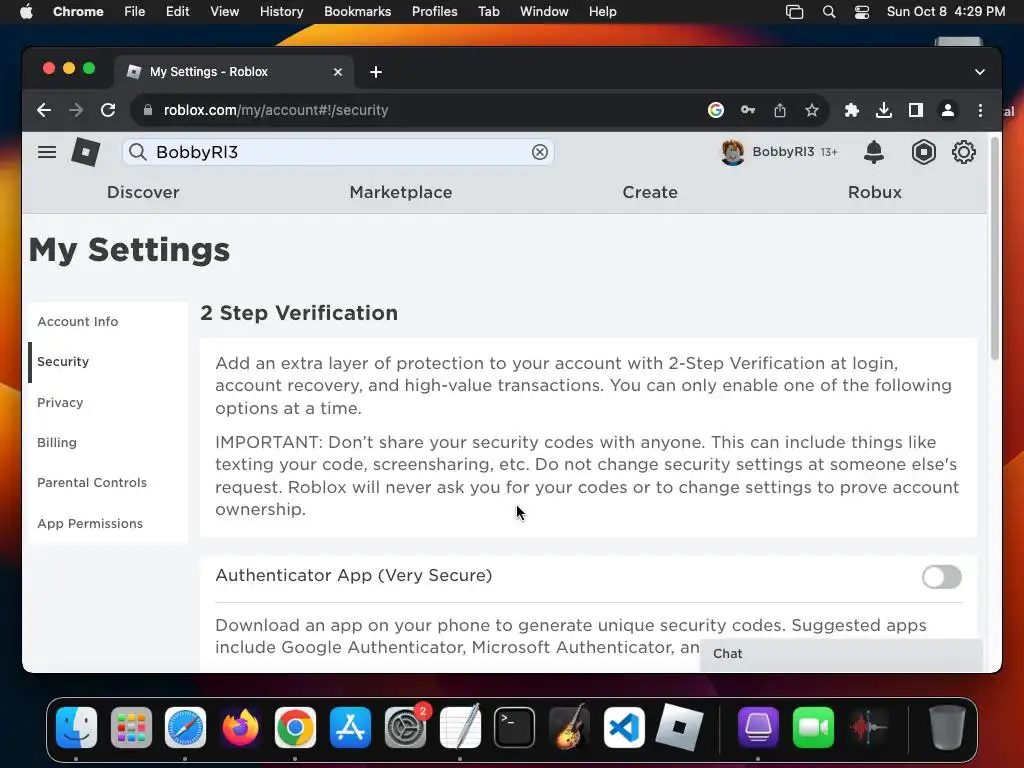This screenshot has width=1024, height=768.
Task: Open Roblox app from the Dock
Action: point(679,727)
